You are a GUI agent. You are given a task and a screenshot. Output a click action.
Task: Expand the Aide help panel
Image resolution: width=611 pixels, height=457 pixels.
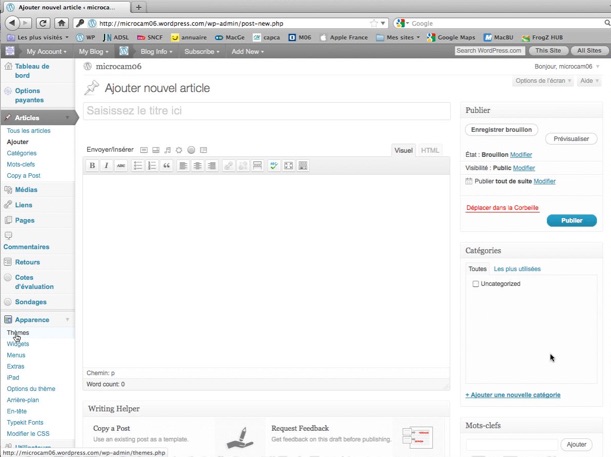[589, 81]
